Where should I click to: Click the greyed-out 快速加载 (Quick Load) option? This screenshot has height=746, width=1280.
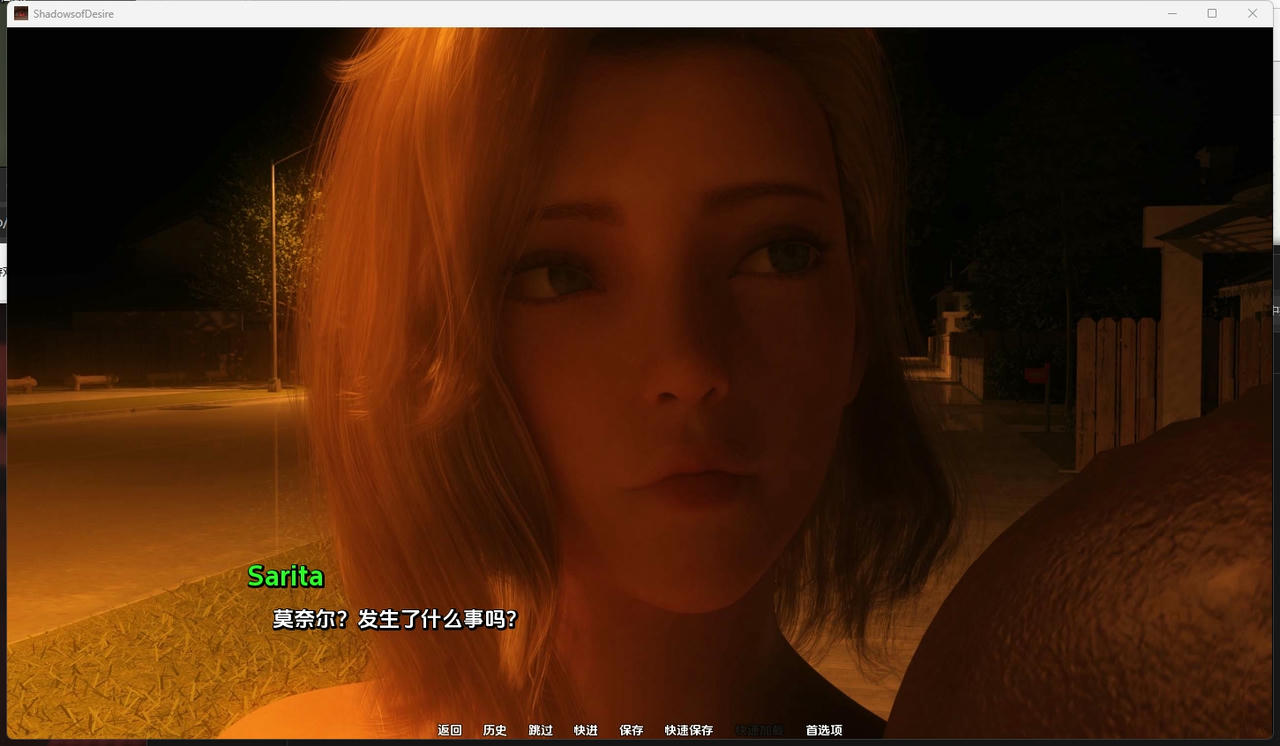pos(760,730)
